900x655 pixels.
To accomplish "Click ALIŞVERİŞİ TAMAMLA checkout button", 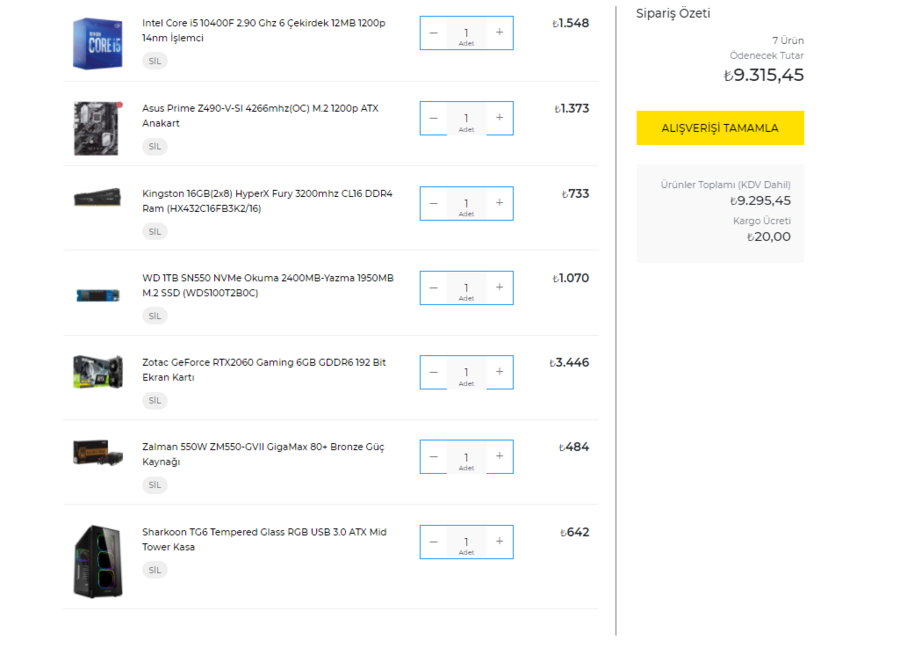I will (x=720, y=128).
